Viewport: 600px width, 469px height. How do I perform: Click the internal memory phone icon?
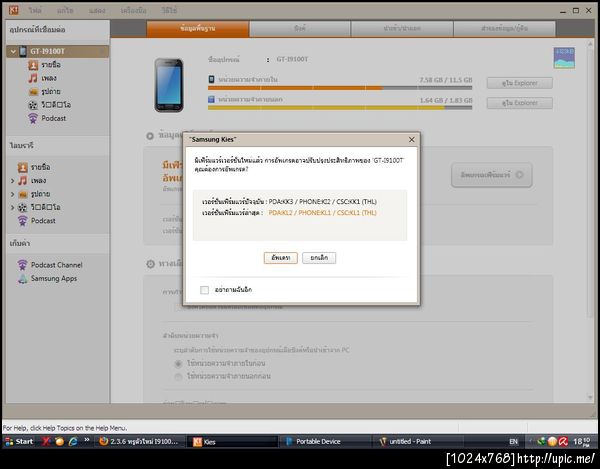coord(211,79)
